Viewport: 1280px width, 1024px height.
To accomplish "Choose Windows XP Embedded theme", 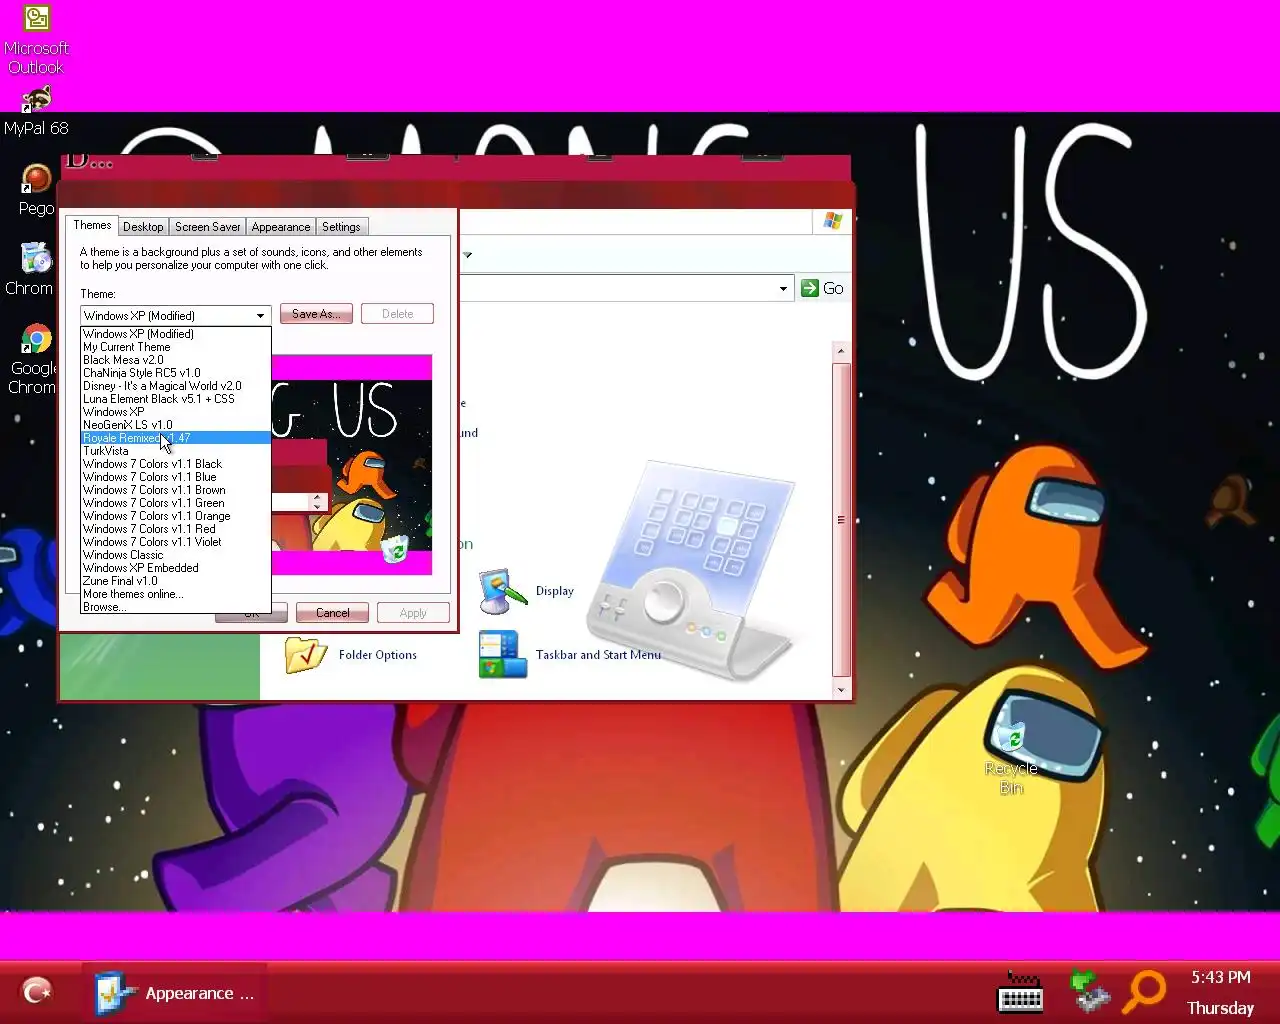I will [175, 568].
